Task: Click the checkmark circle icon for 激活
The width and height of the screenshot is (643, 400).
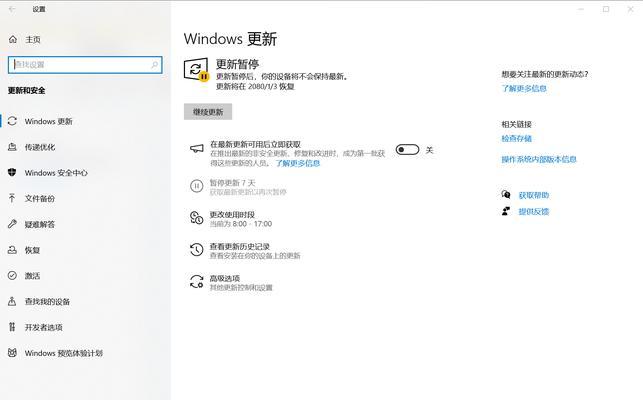Action: click(12, 275)
